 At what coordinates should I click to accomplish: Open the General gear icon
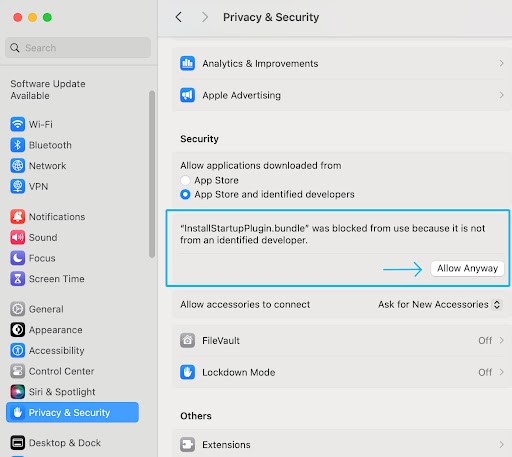[17, 309]
